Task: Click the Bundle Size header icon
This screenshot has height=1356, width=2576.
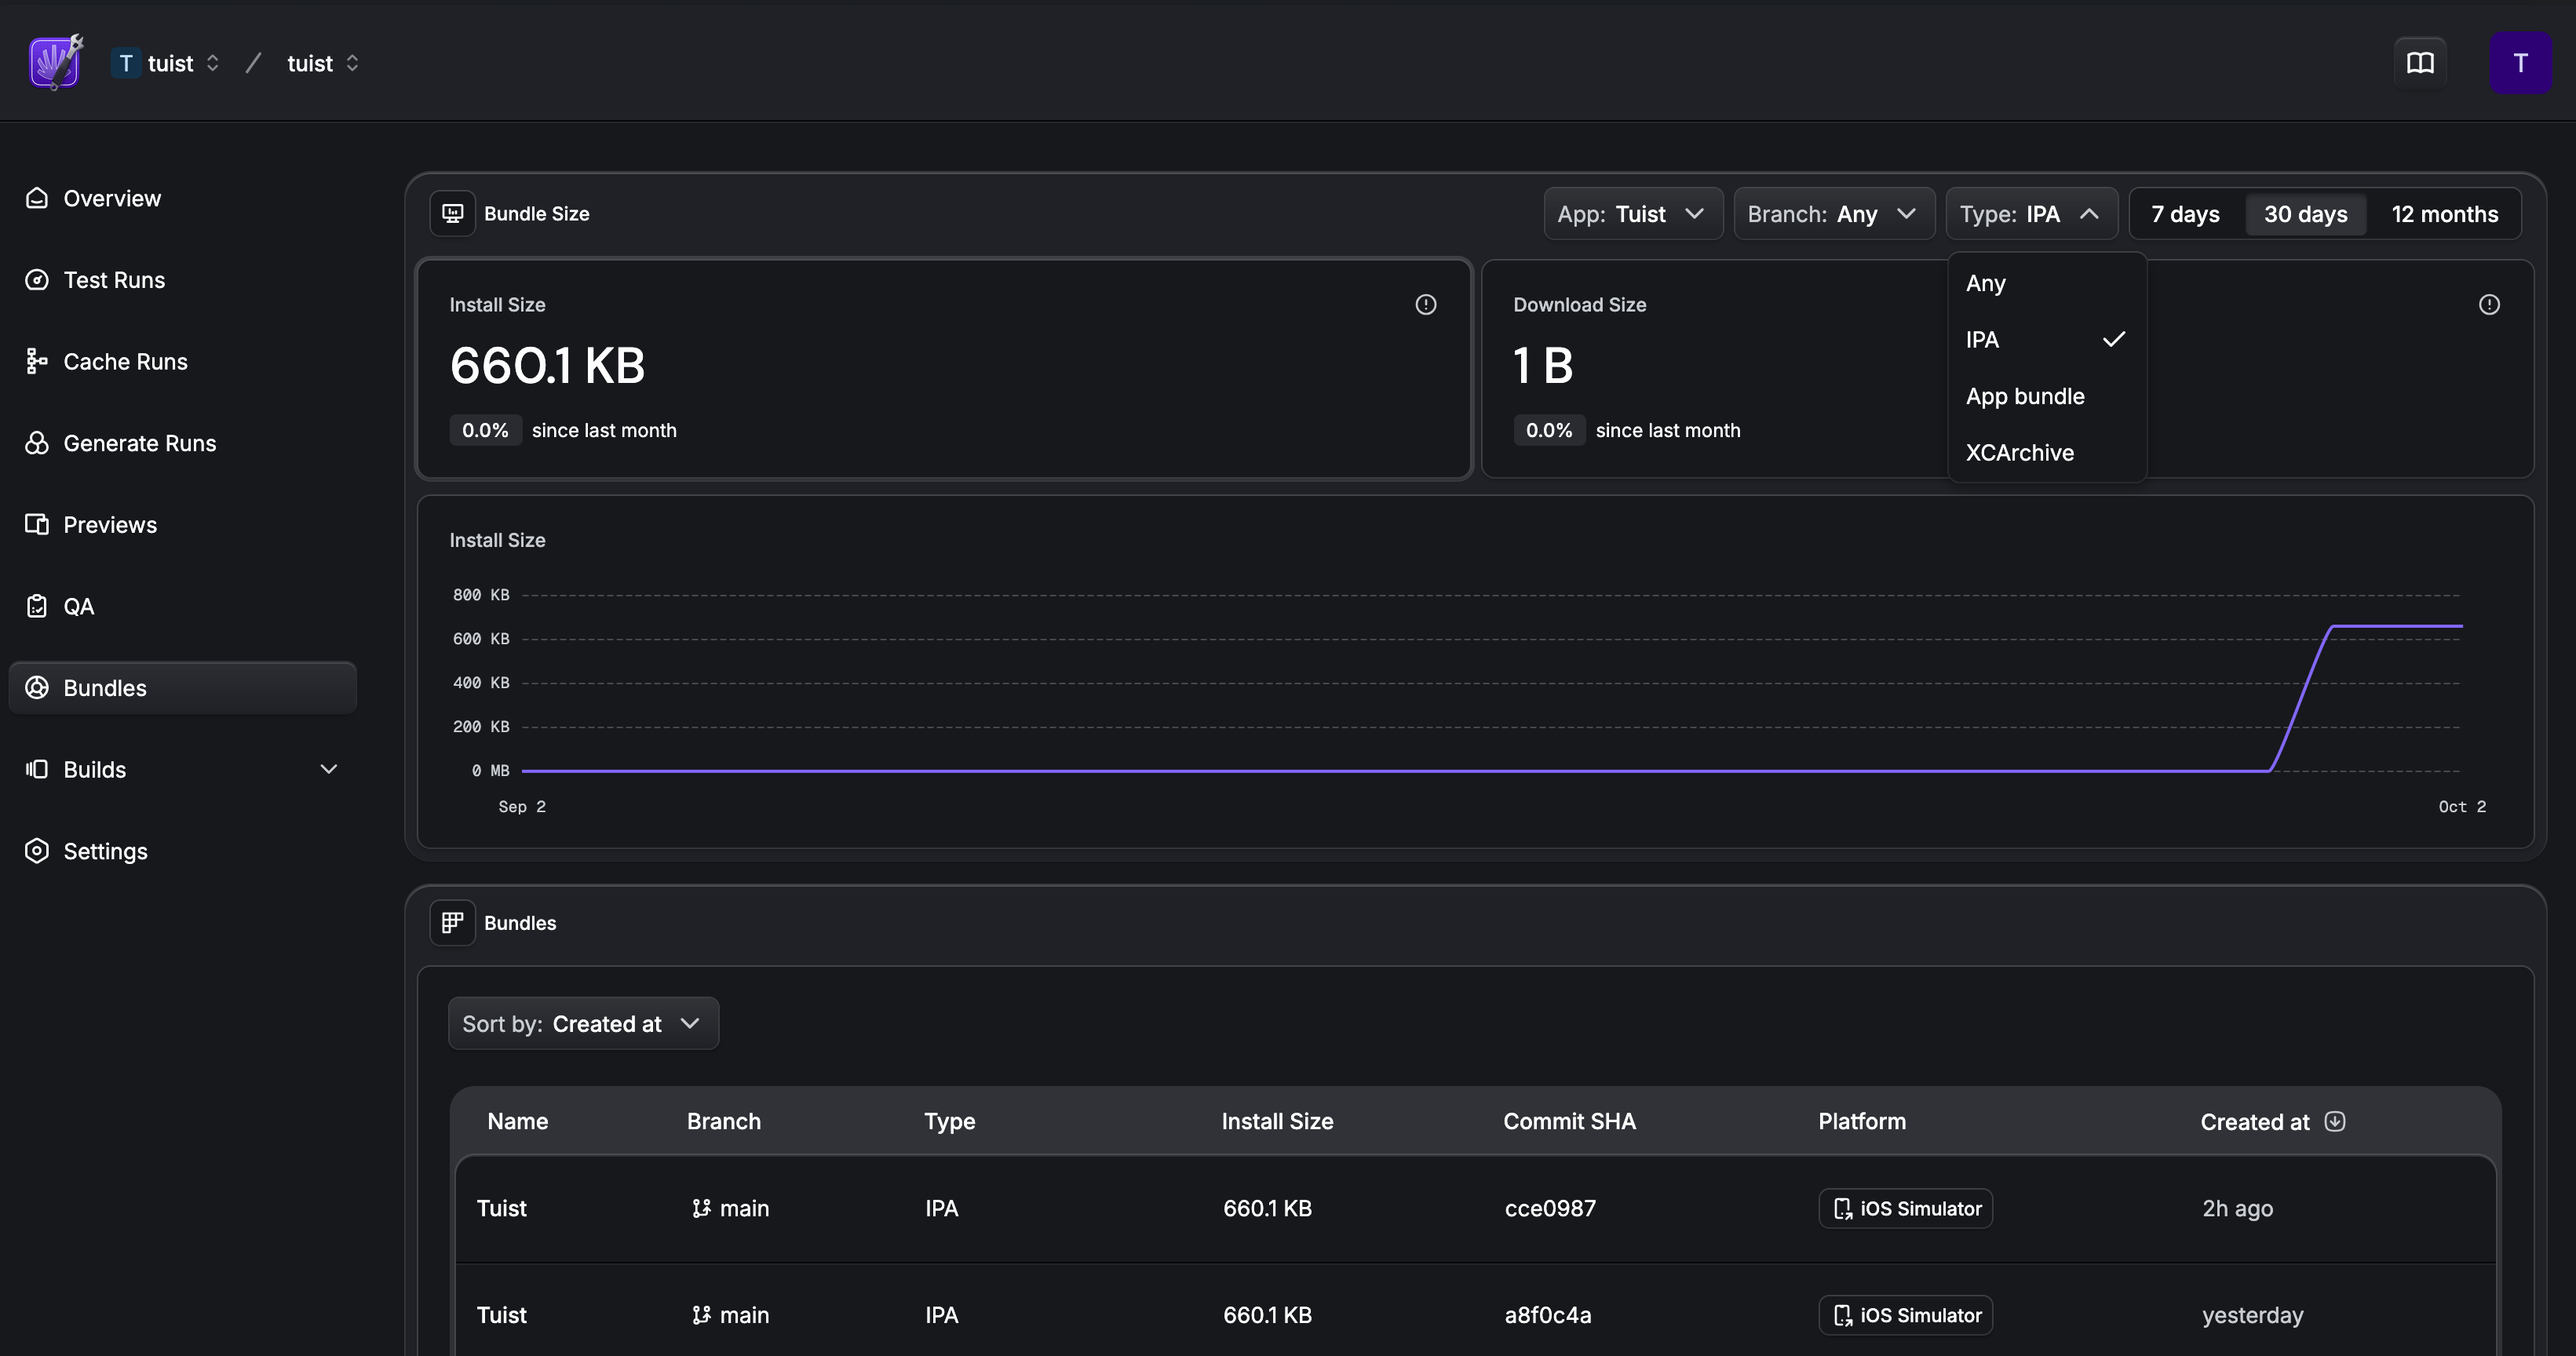Action: 452,213
